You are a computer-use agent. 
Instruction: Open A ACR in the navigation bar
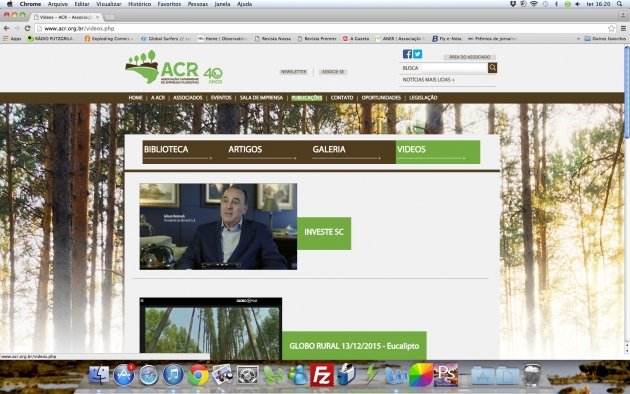click(158, 98)
